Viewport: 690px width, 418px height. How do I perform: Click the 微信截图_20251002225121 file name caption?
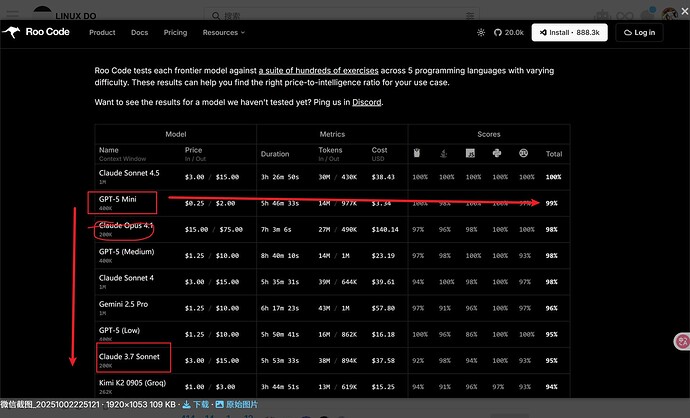50,404
